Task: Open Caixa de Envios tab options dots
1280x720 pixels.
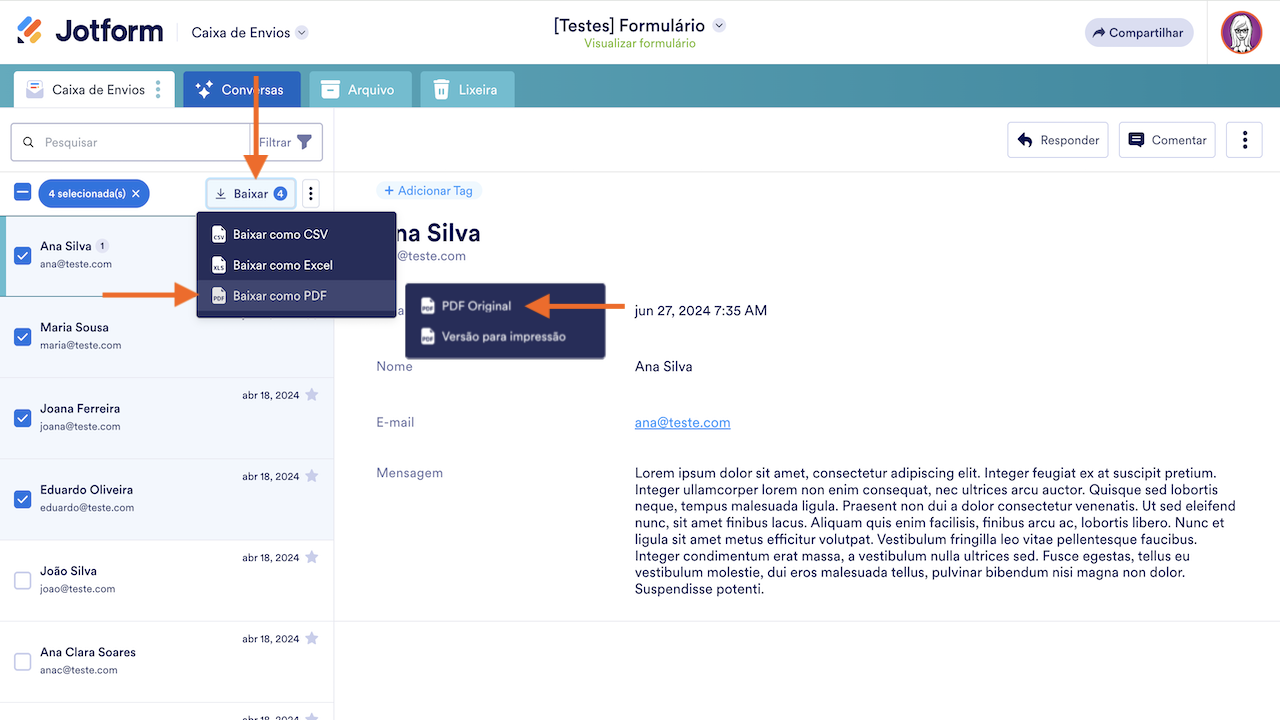Action: pos(158,90)
